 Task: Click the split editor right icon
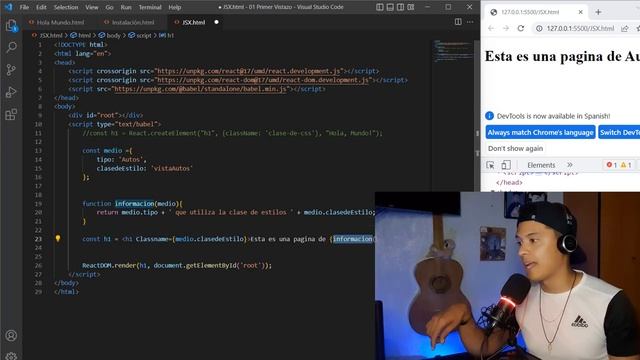(458, 22)
